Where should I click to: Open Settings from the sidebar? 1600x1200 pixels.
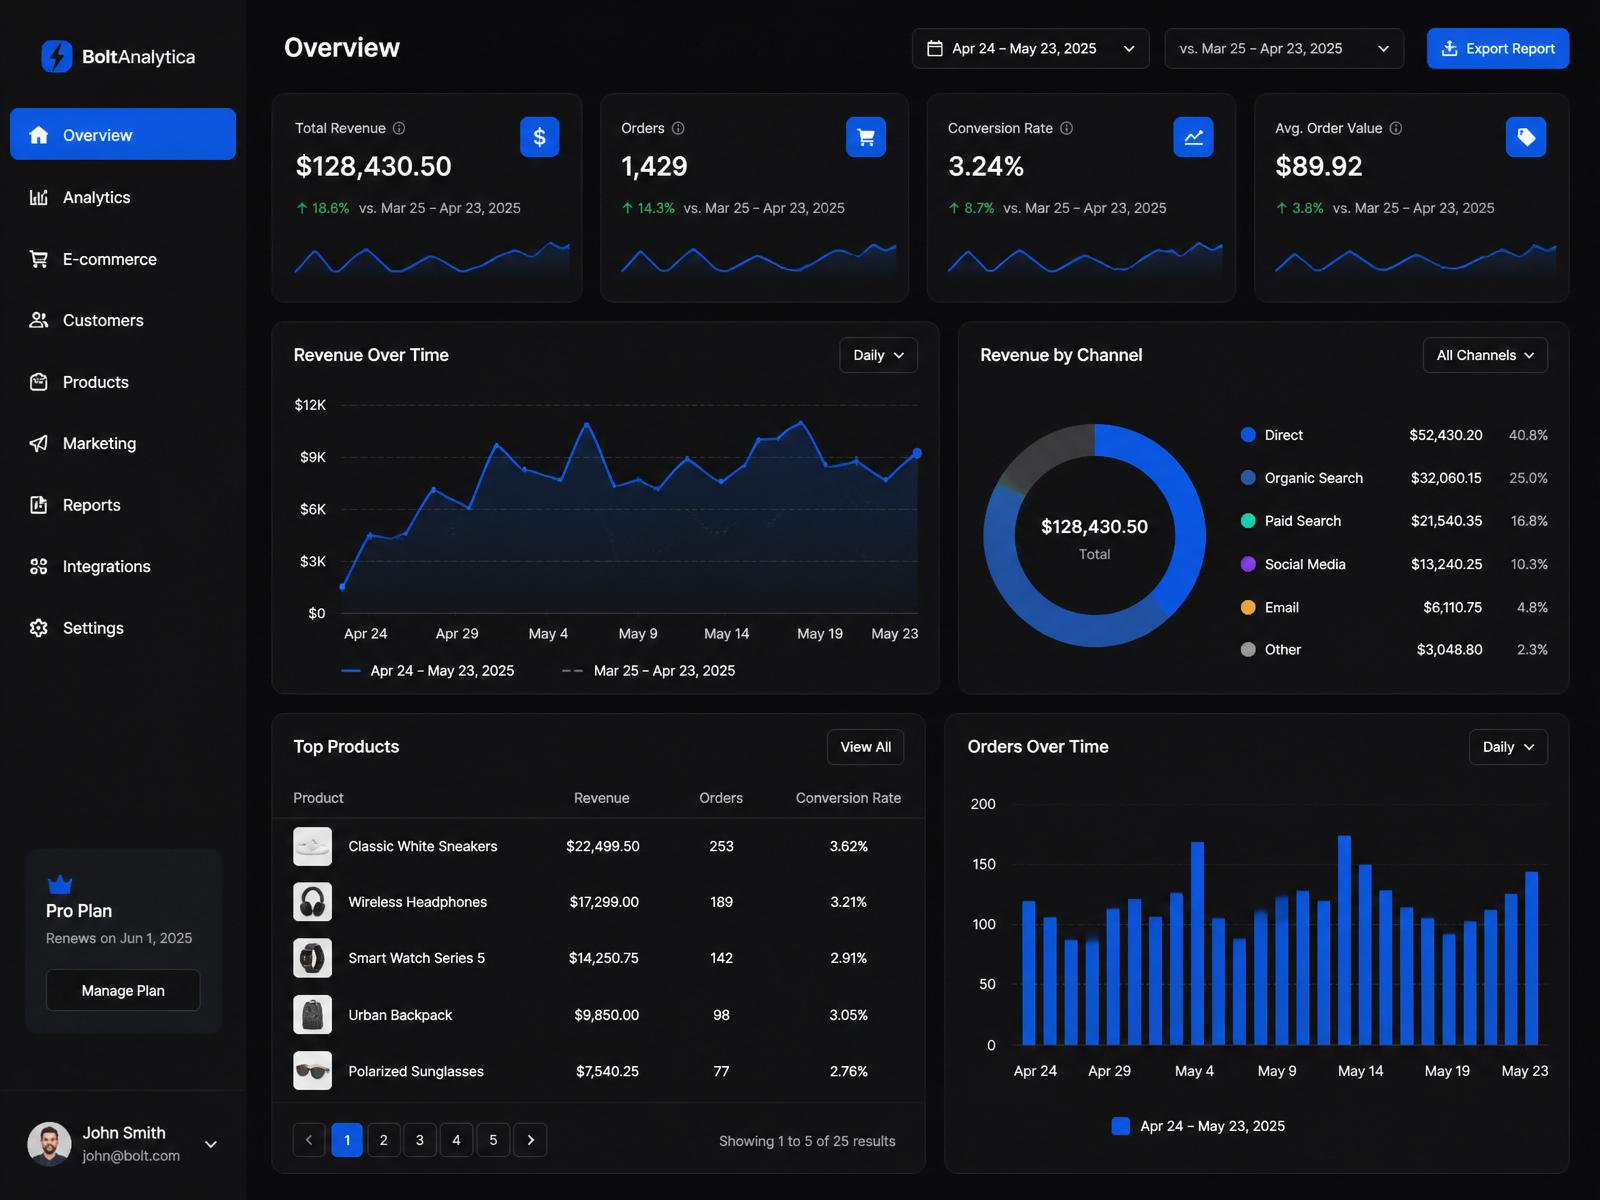pyautogui.click(x=123, y=628)
